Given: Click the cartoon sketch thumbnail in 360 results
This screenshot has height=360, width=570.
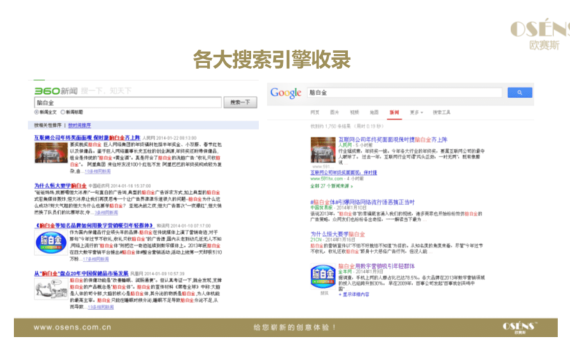Looking at the screenshot, I should (x=51, y=289).
